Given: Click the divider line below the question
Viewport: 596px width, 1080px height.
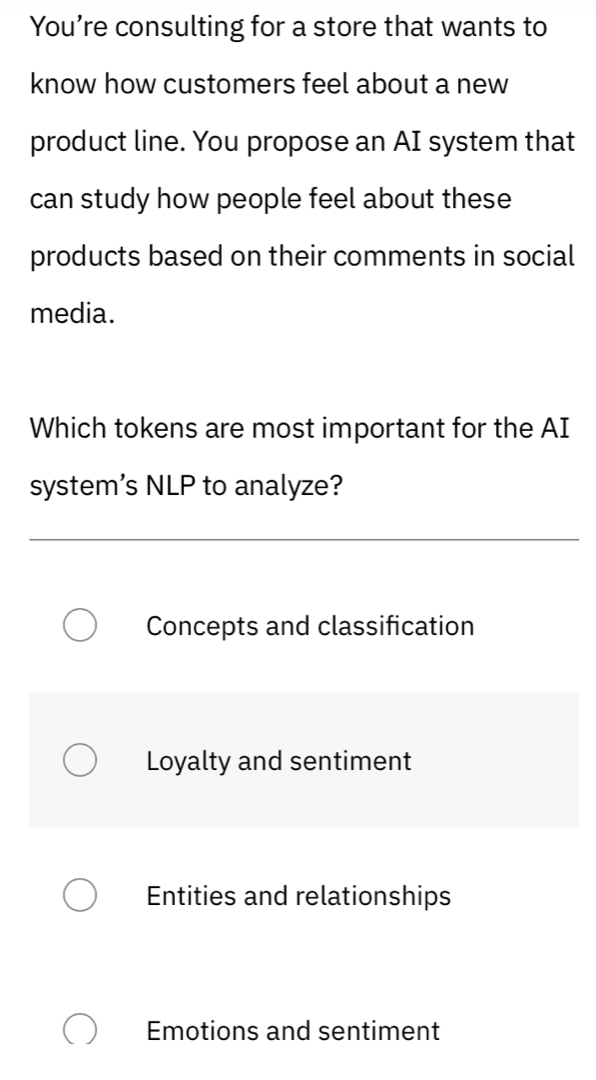Looking at the screenshot, I should (x=298, y=541).
